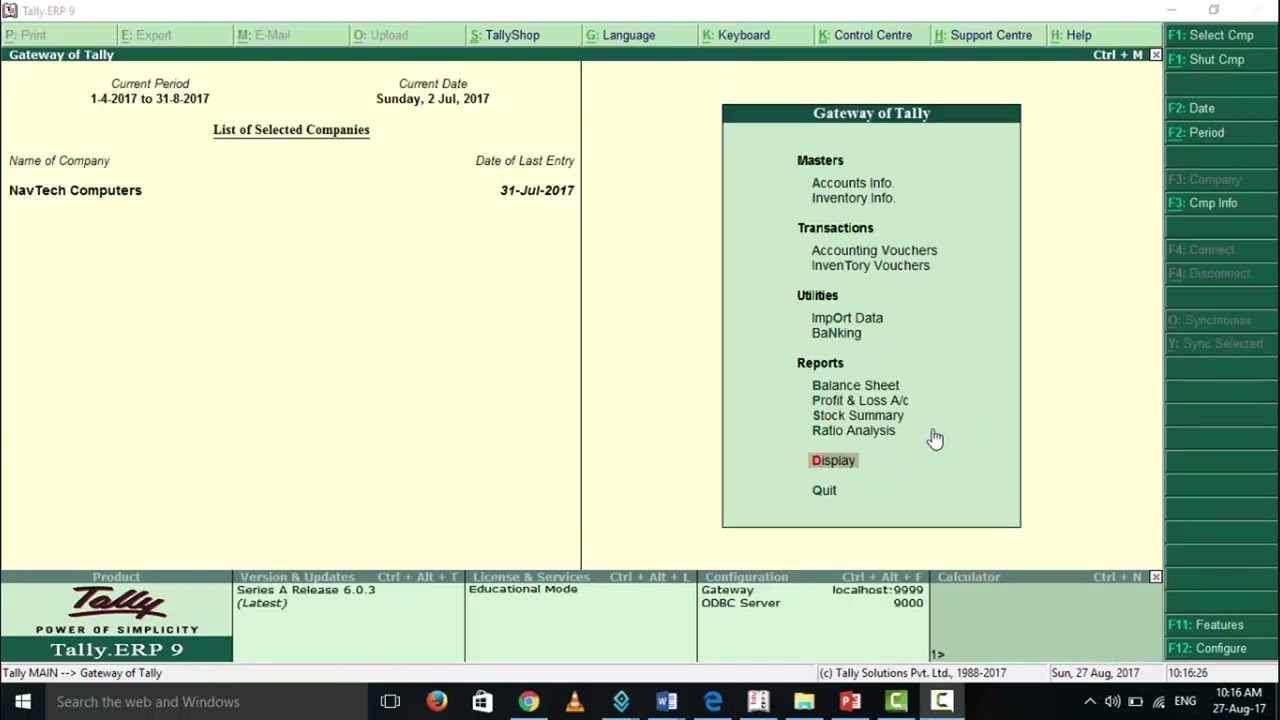Image resolution: width=1280 pixels, height=720 pixels.
Task: Open the taskbar clock showing 10:16 AM
Action: (x=1239, y=701)
